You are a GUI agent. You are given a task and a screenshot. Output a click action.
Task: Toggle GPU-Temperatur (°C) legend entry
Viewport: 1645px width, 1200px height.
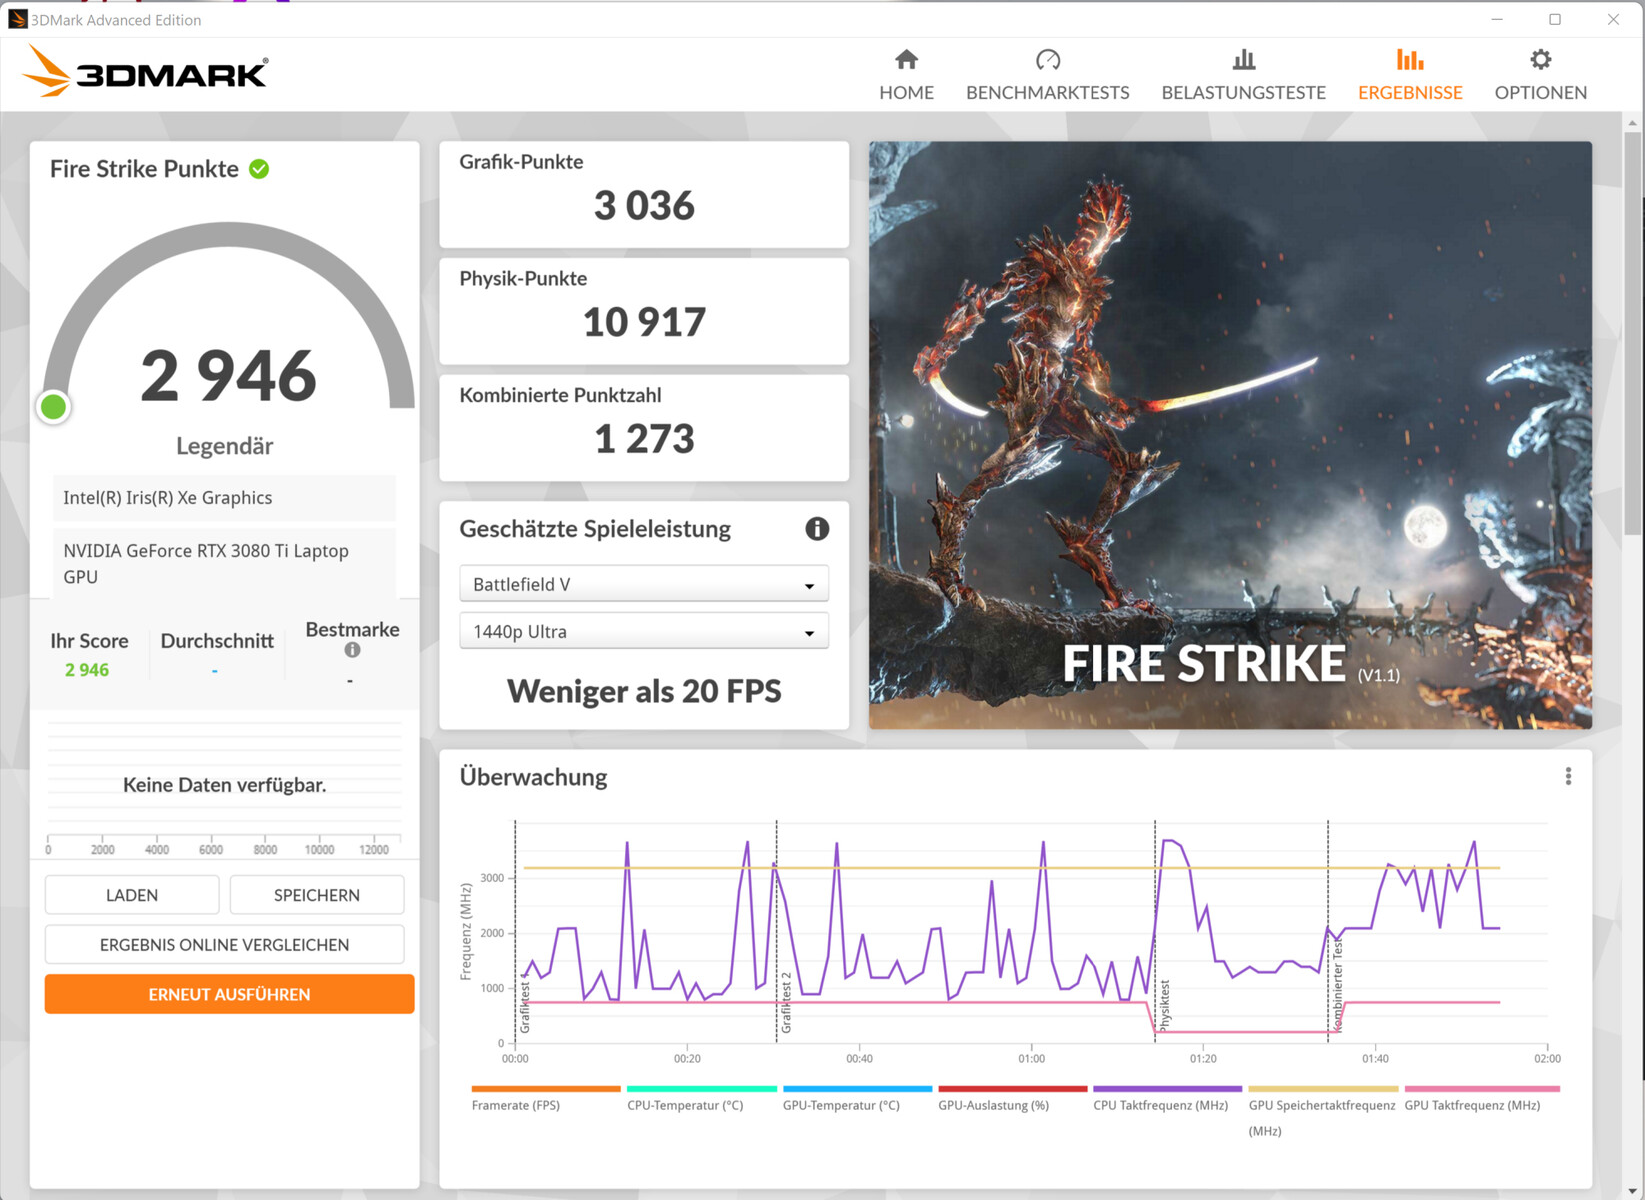point(857,1099)
